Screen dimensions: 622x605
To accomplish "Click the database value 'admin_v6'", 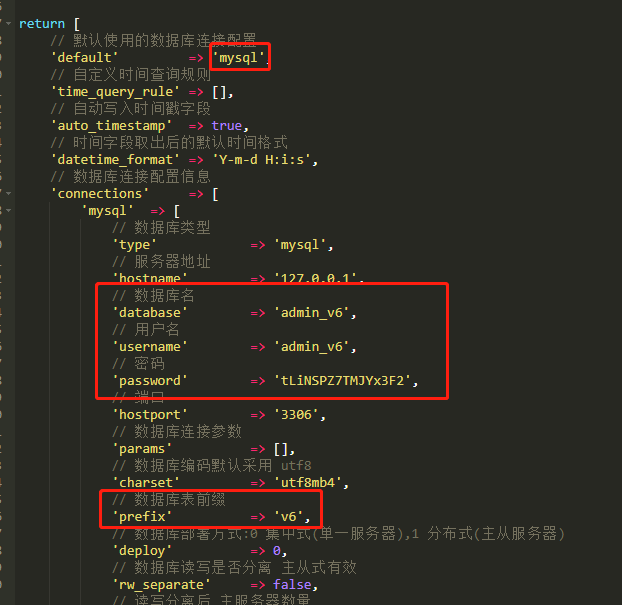I will [x=312, y=313].
